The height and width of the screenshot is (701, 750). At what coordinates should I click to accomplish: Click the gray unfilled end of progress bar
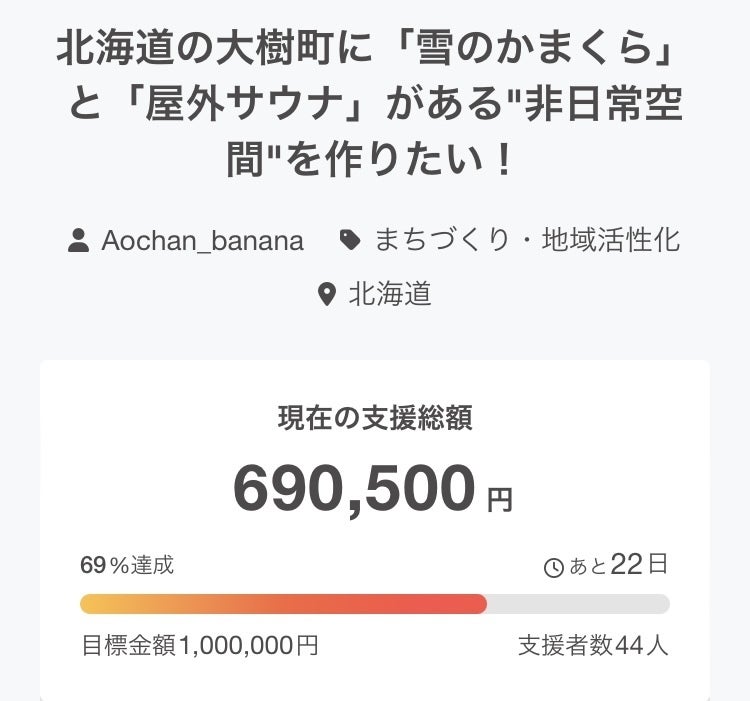click(x=578, y=604)
